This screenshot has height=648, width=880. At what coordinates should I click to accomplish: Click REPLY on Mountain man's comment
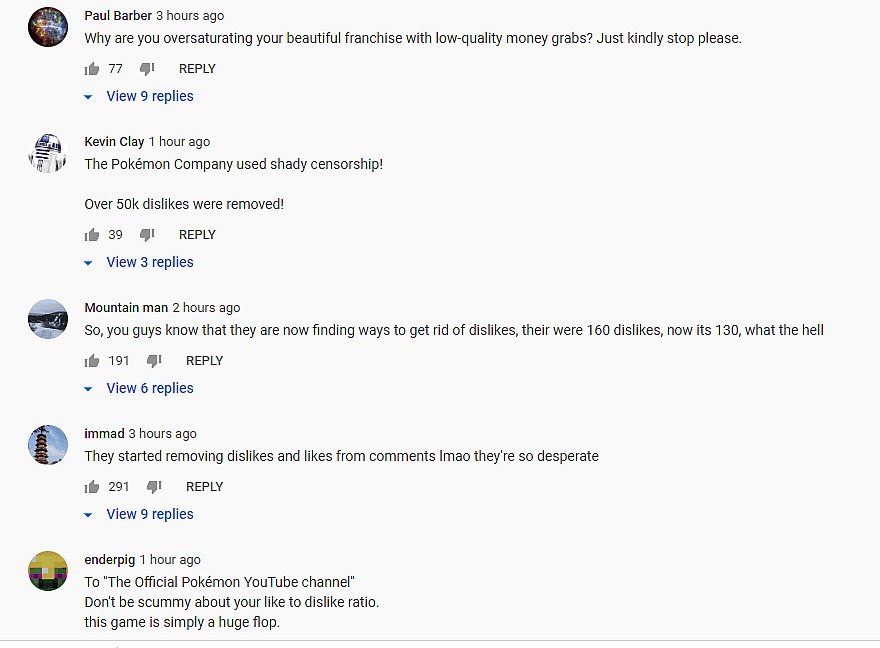(204, 360)
